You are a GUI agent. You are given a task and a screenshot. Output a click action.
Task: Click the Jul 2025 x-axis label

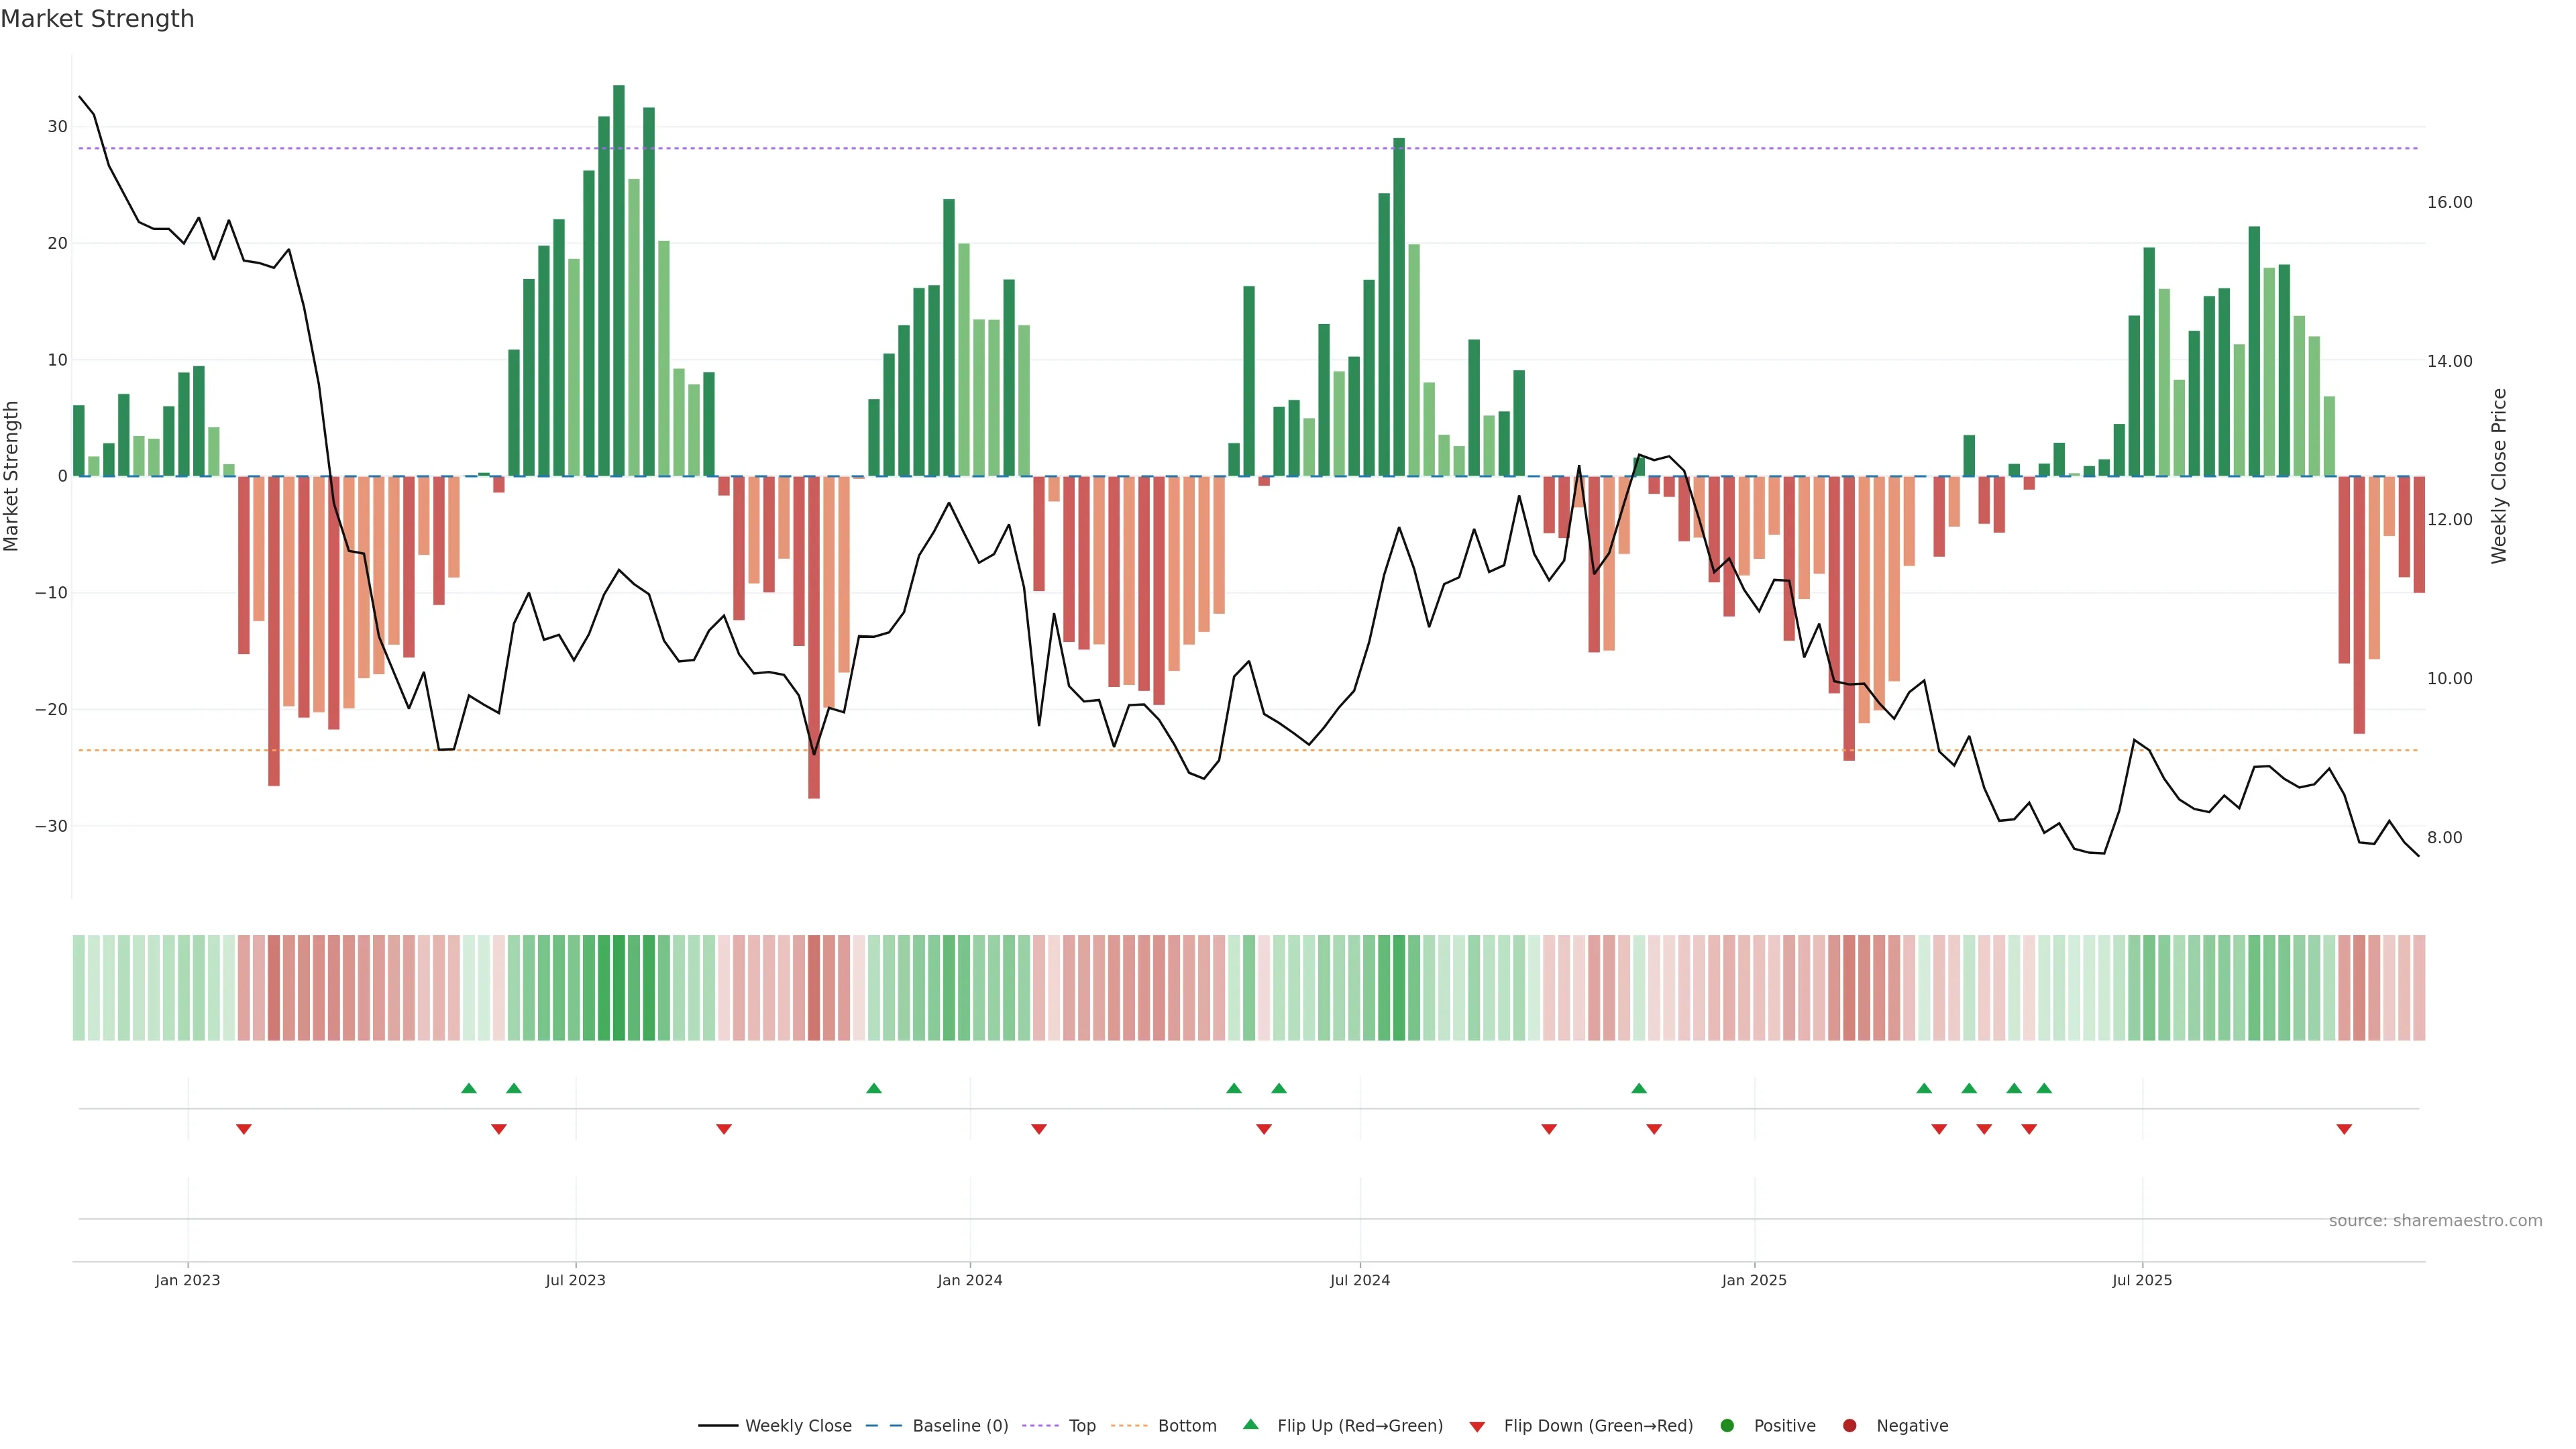[2141, 1280]
